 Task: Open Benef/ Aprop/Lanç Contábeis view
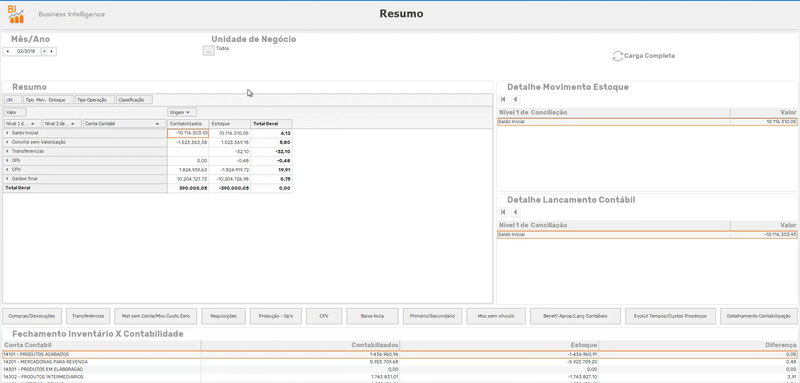(576, 316)
